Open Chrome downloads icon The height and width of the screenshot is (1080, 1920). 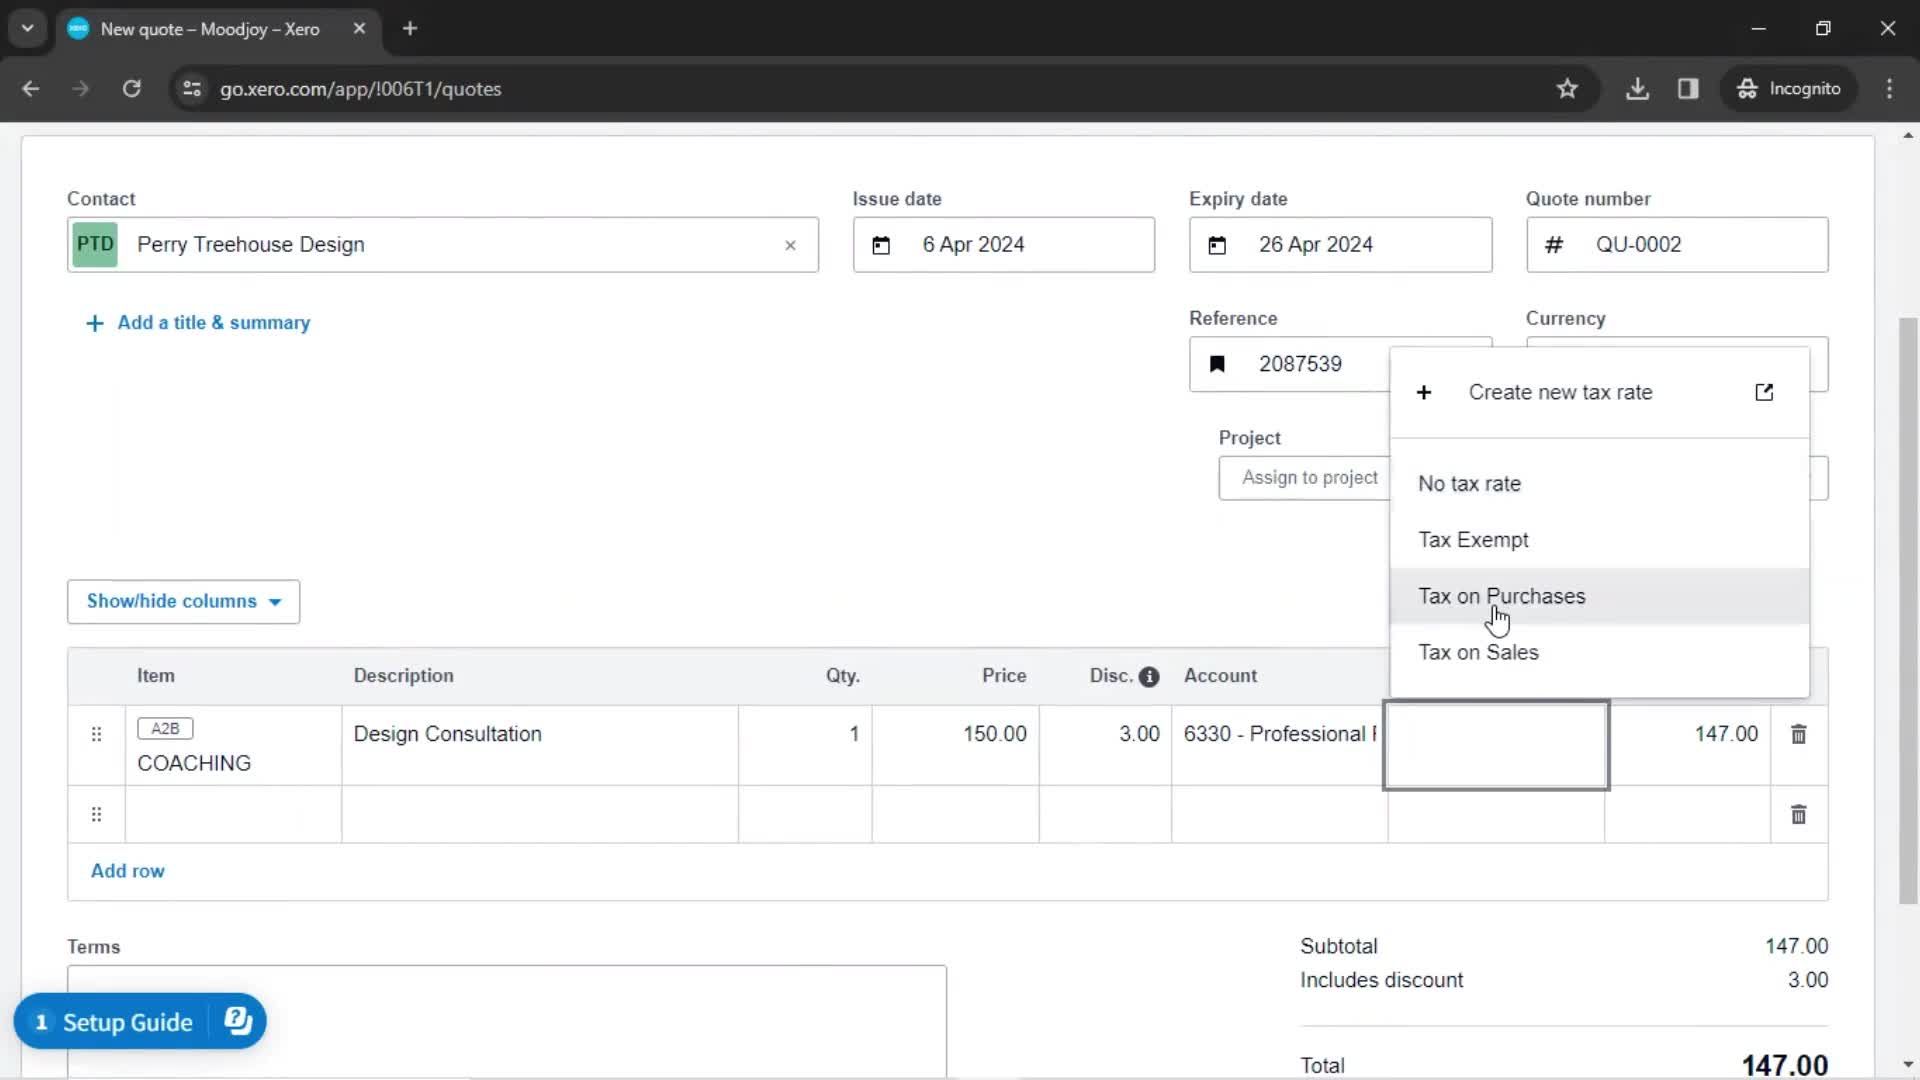point(1637,89)
